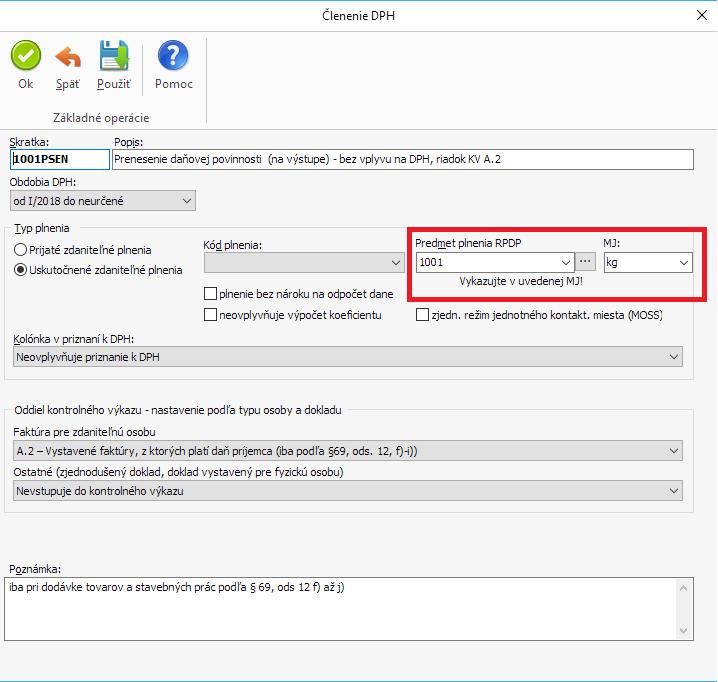This screenshot has height=682, width=718.
Task: Click into the Popis description field
Action: click(x=403, y=159)
